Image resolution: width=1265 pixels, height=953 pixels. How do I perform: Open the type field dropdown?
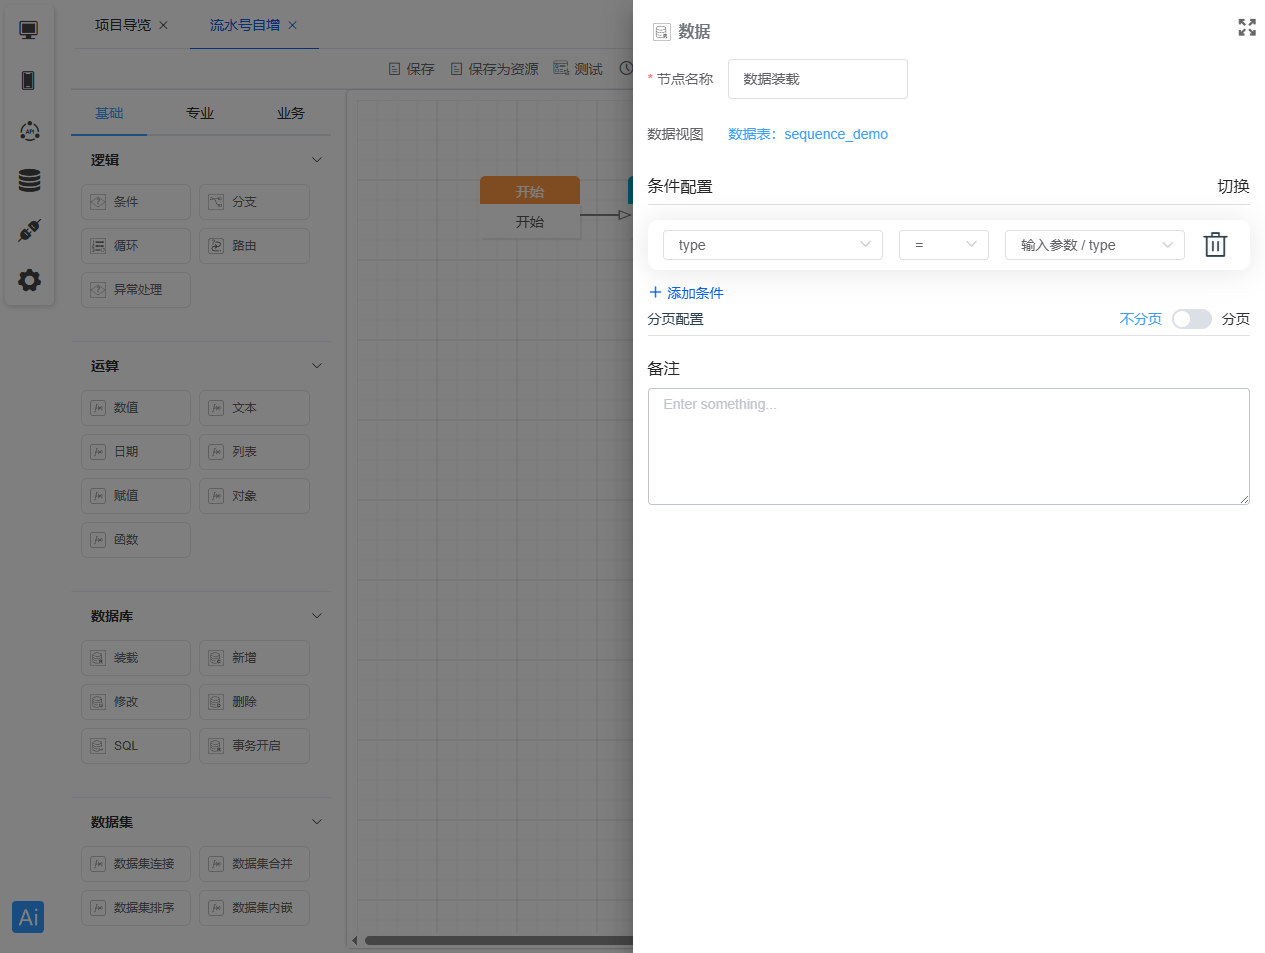pyautogui.click(x=772, y=244)
